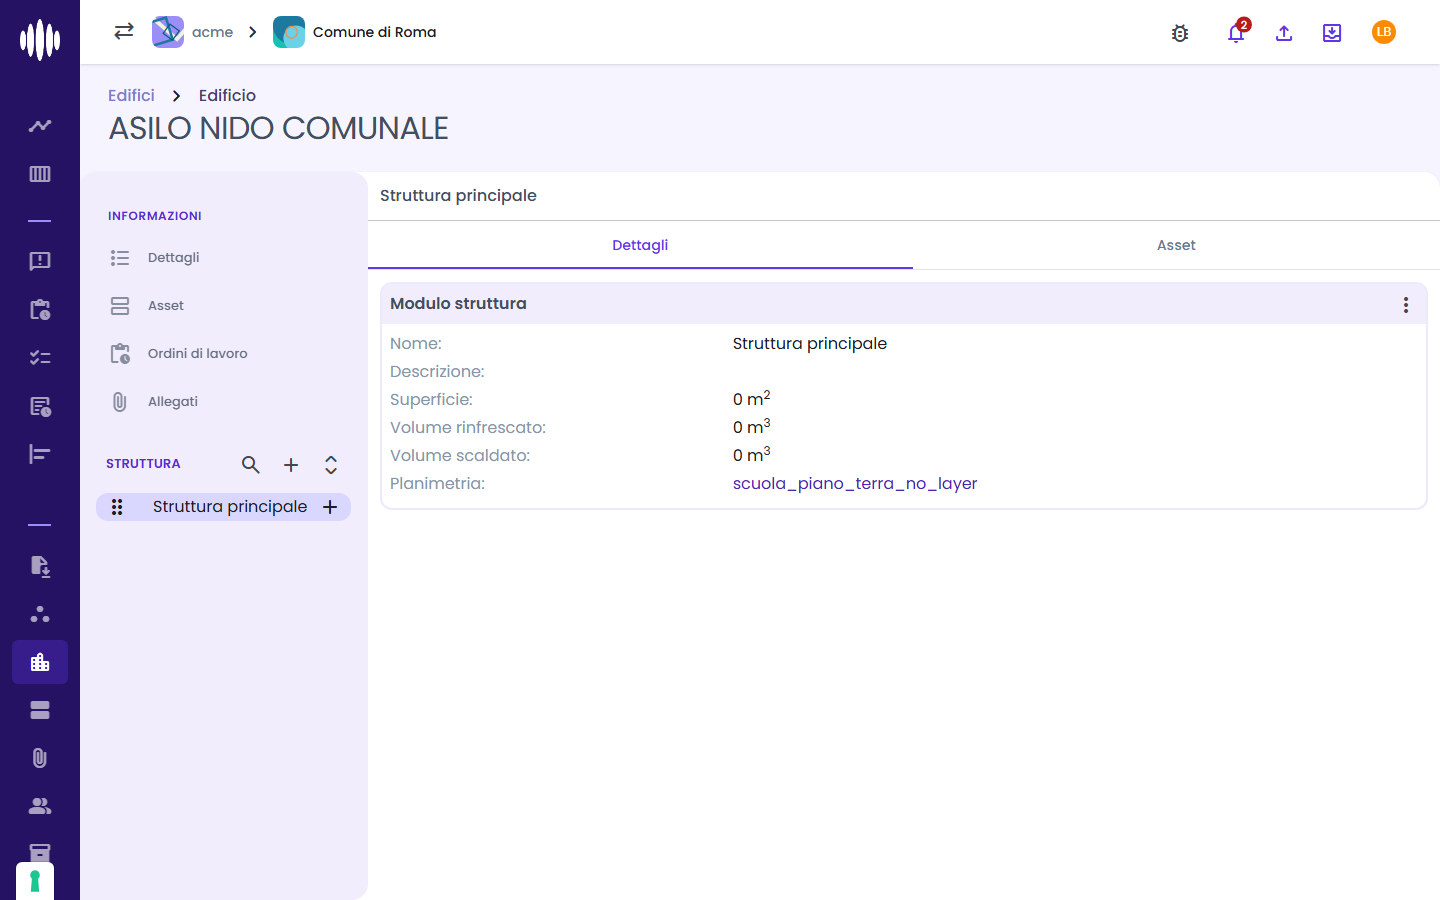Open scuola_piano_terra_no_layer planimetria link
This screenshot has width=1440, height=900.
click(x=855, y=484)
